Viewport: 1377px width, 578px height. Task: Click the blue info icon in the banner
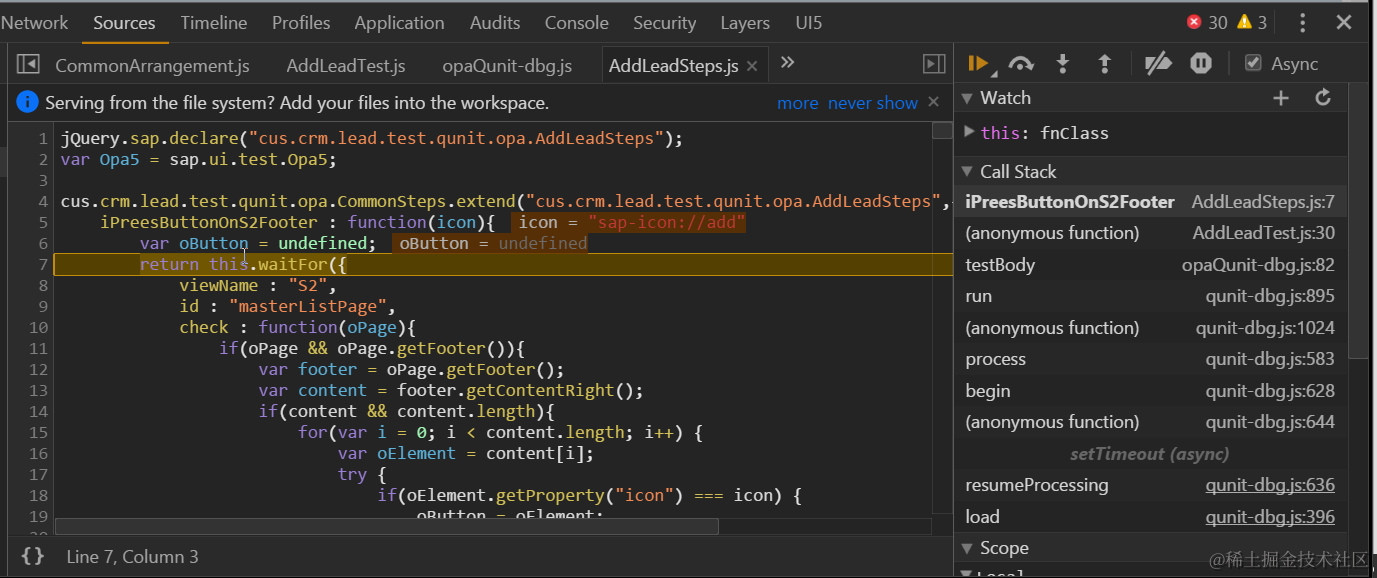(28, 102)
